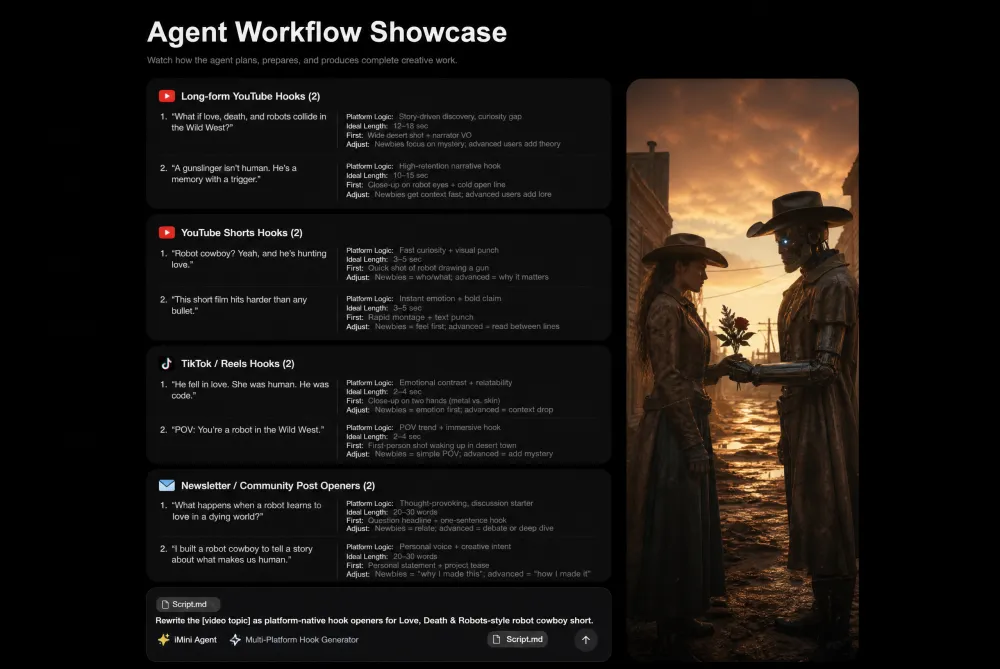Click 'Newbies = simple POV; advanced = add mystery'
Viewport: 1000px width, 669px height.
pos(464,454)
